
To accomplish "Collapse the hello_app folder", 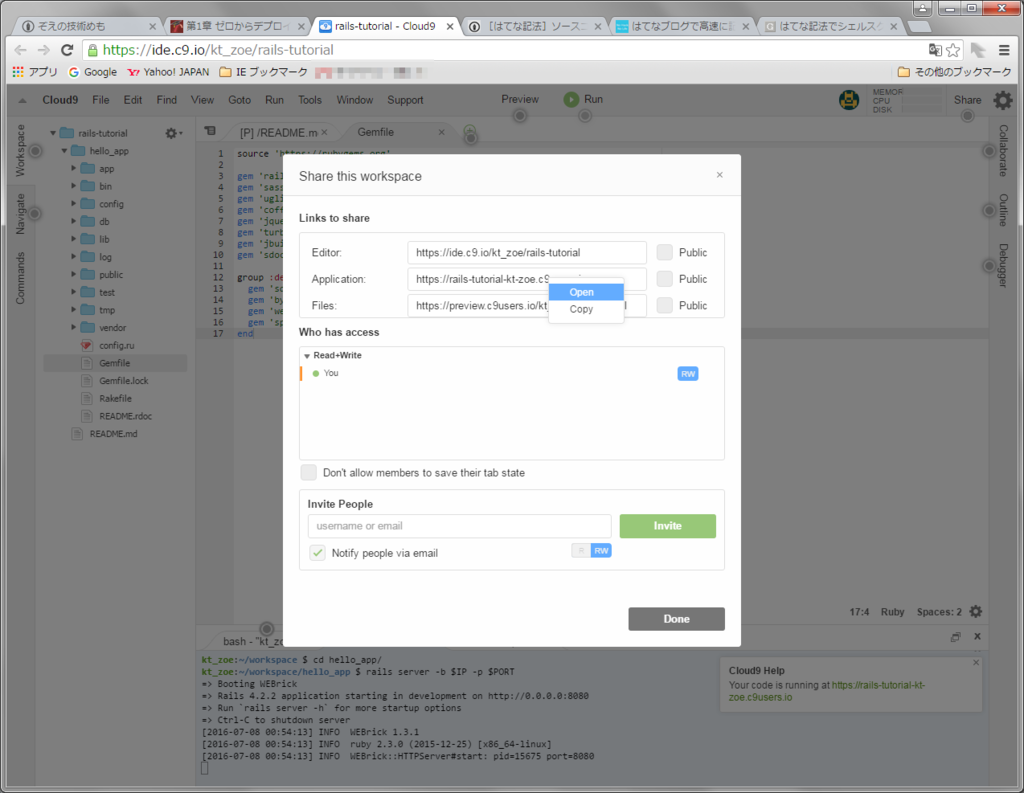I will click(64, 151).
